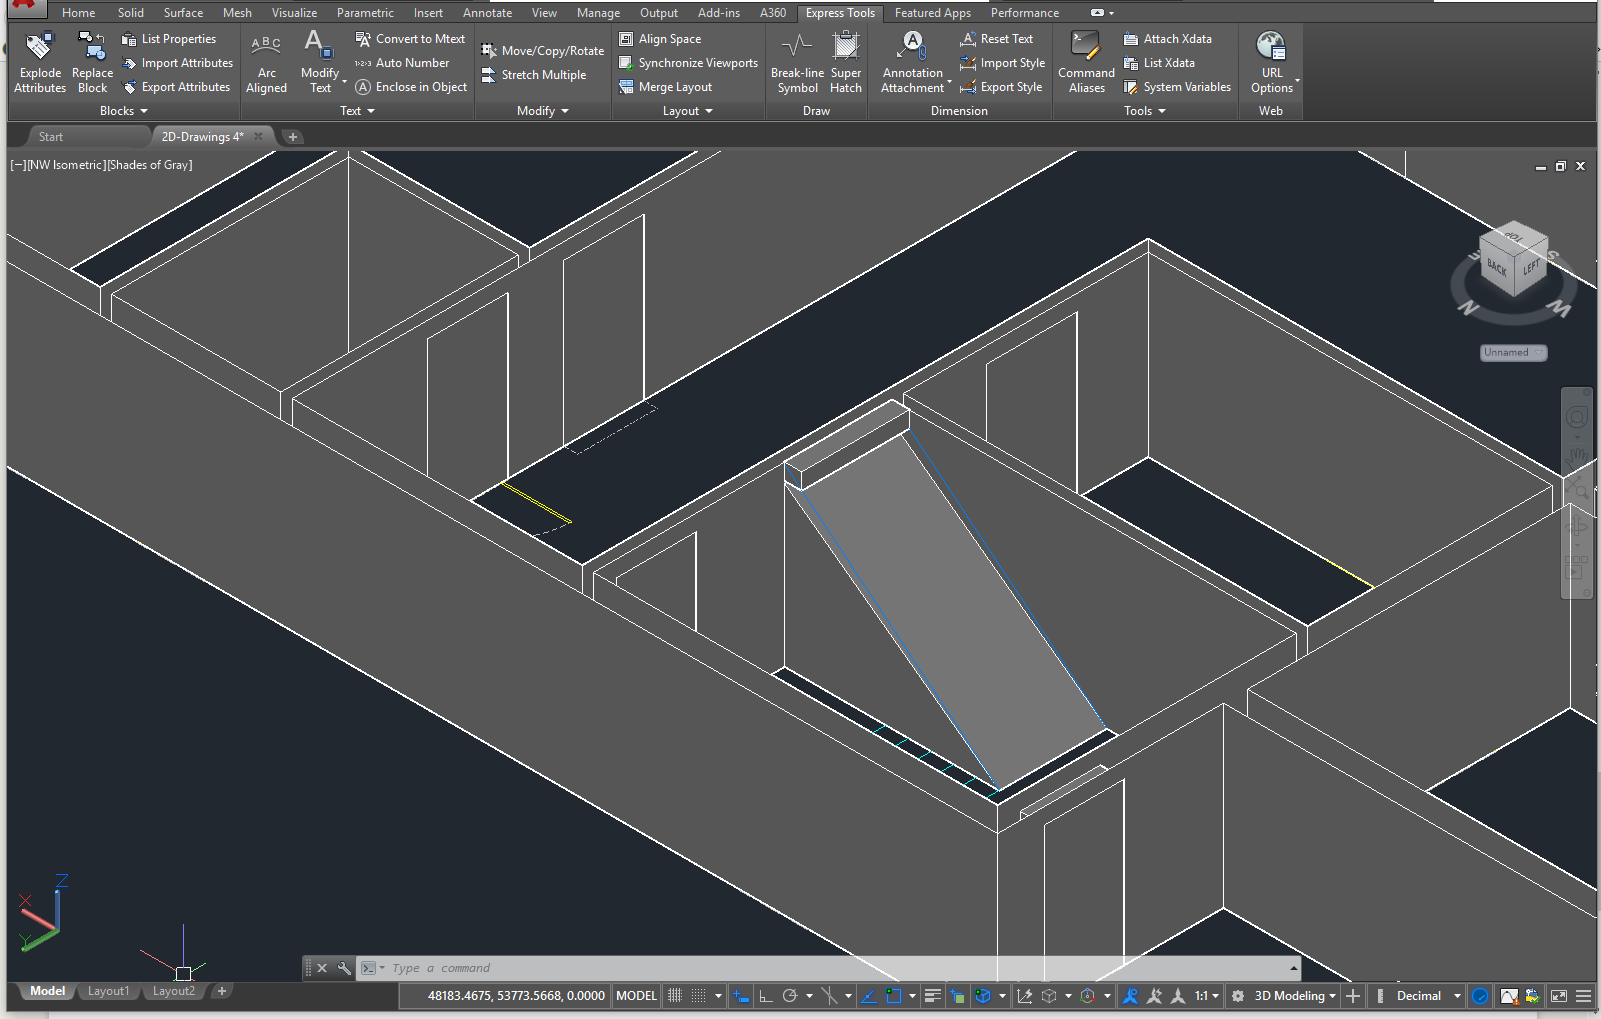Click the Explode Attributes tool
Screen dimensions: 1601x1019
tap(40, 62)
